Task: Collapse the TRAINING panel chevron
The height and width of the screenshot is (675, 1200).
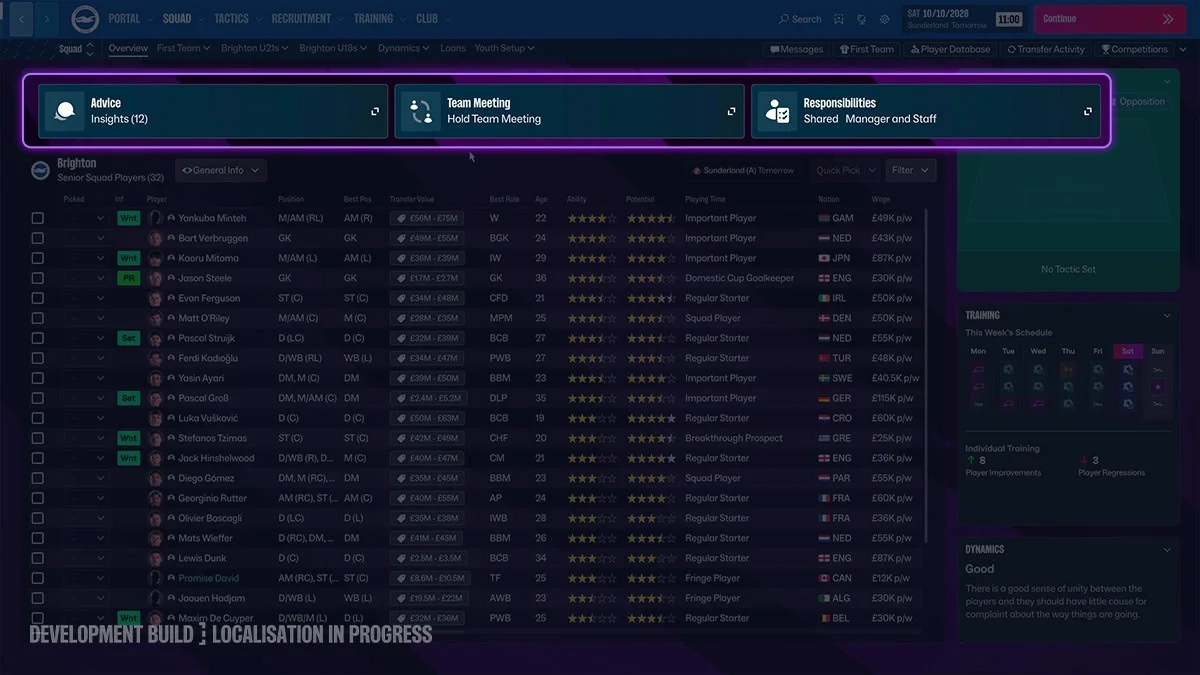Action: tap(1167, 316)
